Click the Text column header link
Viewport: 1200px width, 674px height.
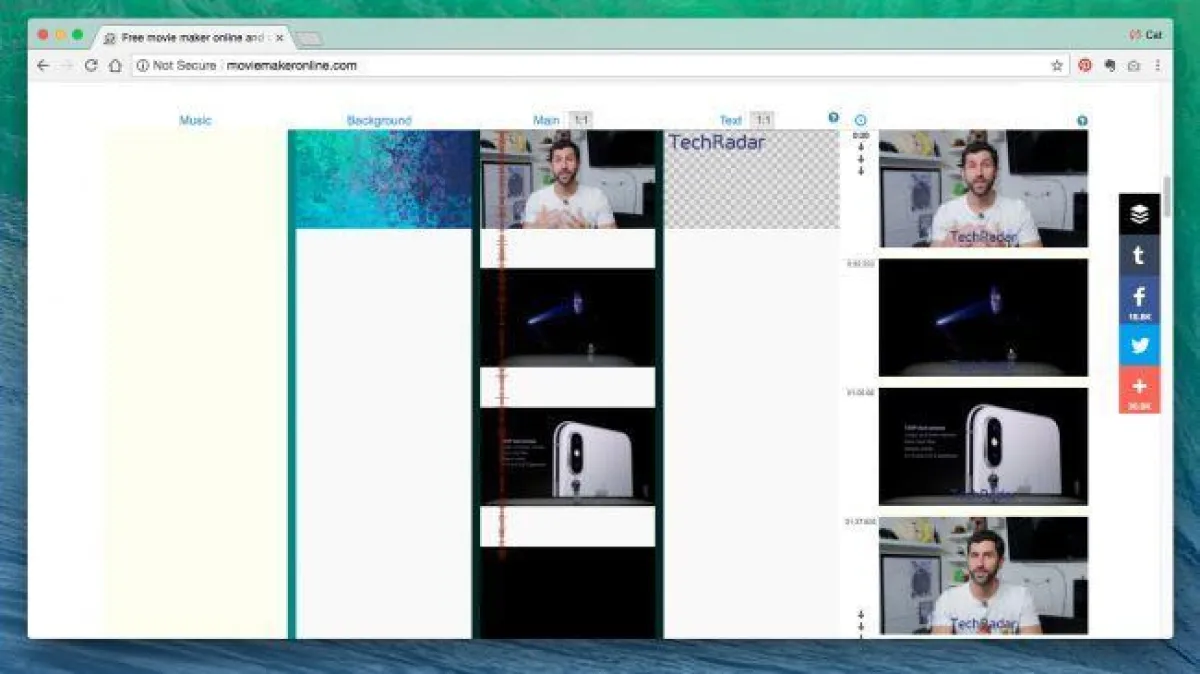731,121
